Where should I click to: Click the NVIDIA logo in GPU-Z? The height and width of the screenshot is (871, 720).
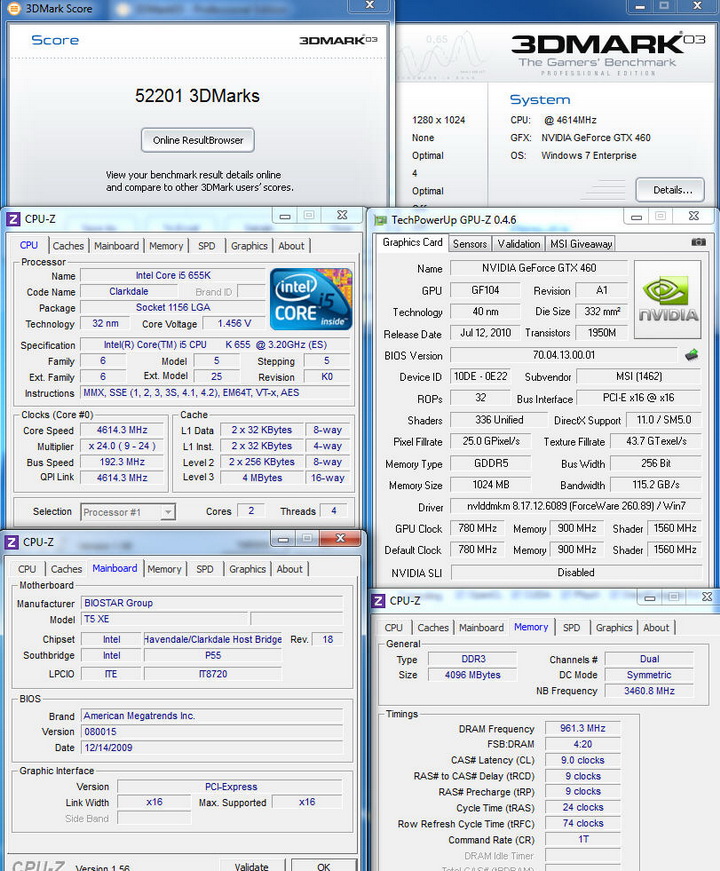pyautogui.click(x=667, y=300)
